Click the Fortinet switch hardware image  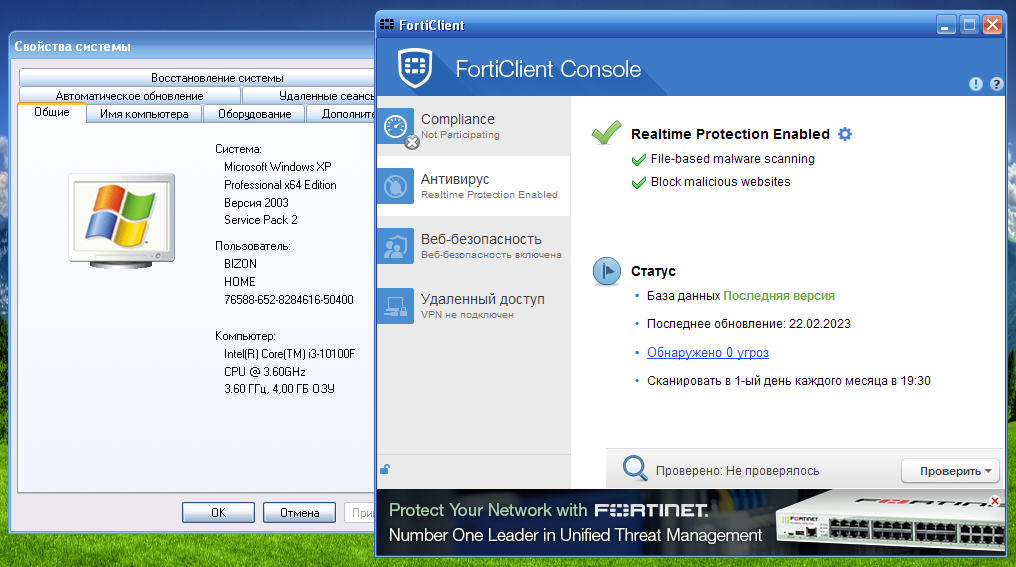click(x=891, y=520)
